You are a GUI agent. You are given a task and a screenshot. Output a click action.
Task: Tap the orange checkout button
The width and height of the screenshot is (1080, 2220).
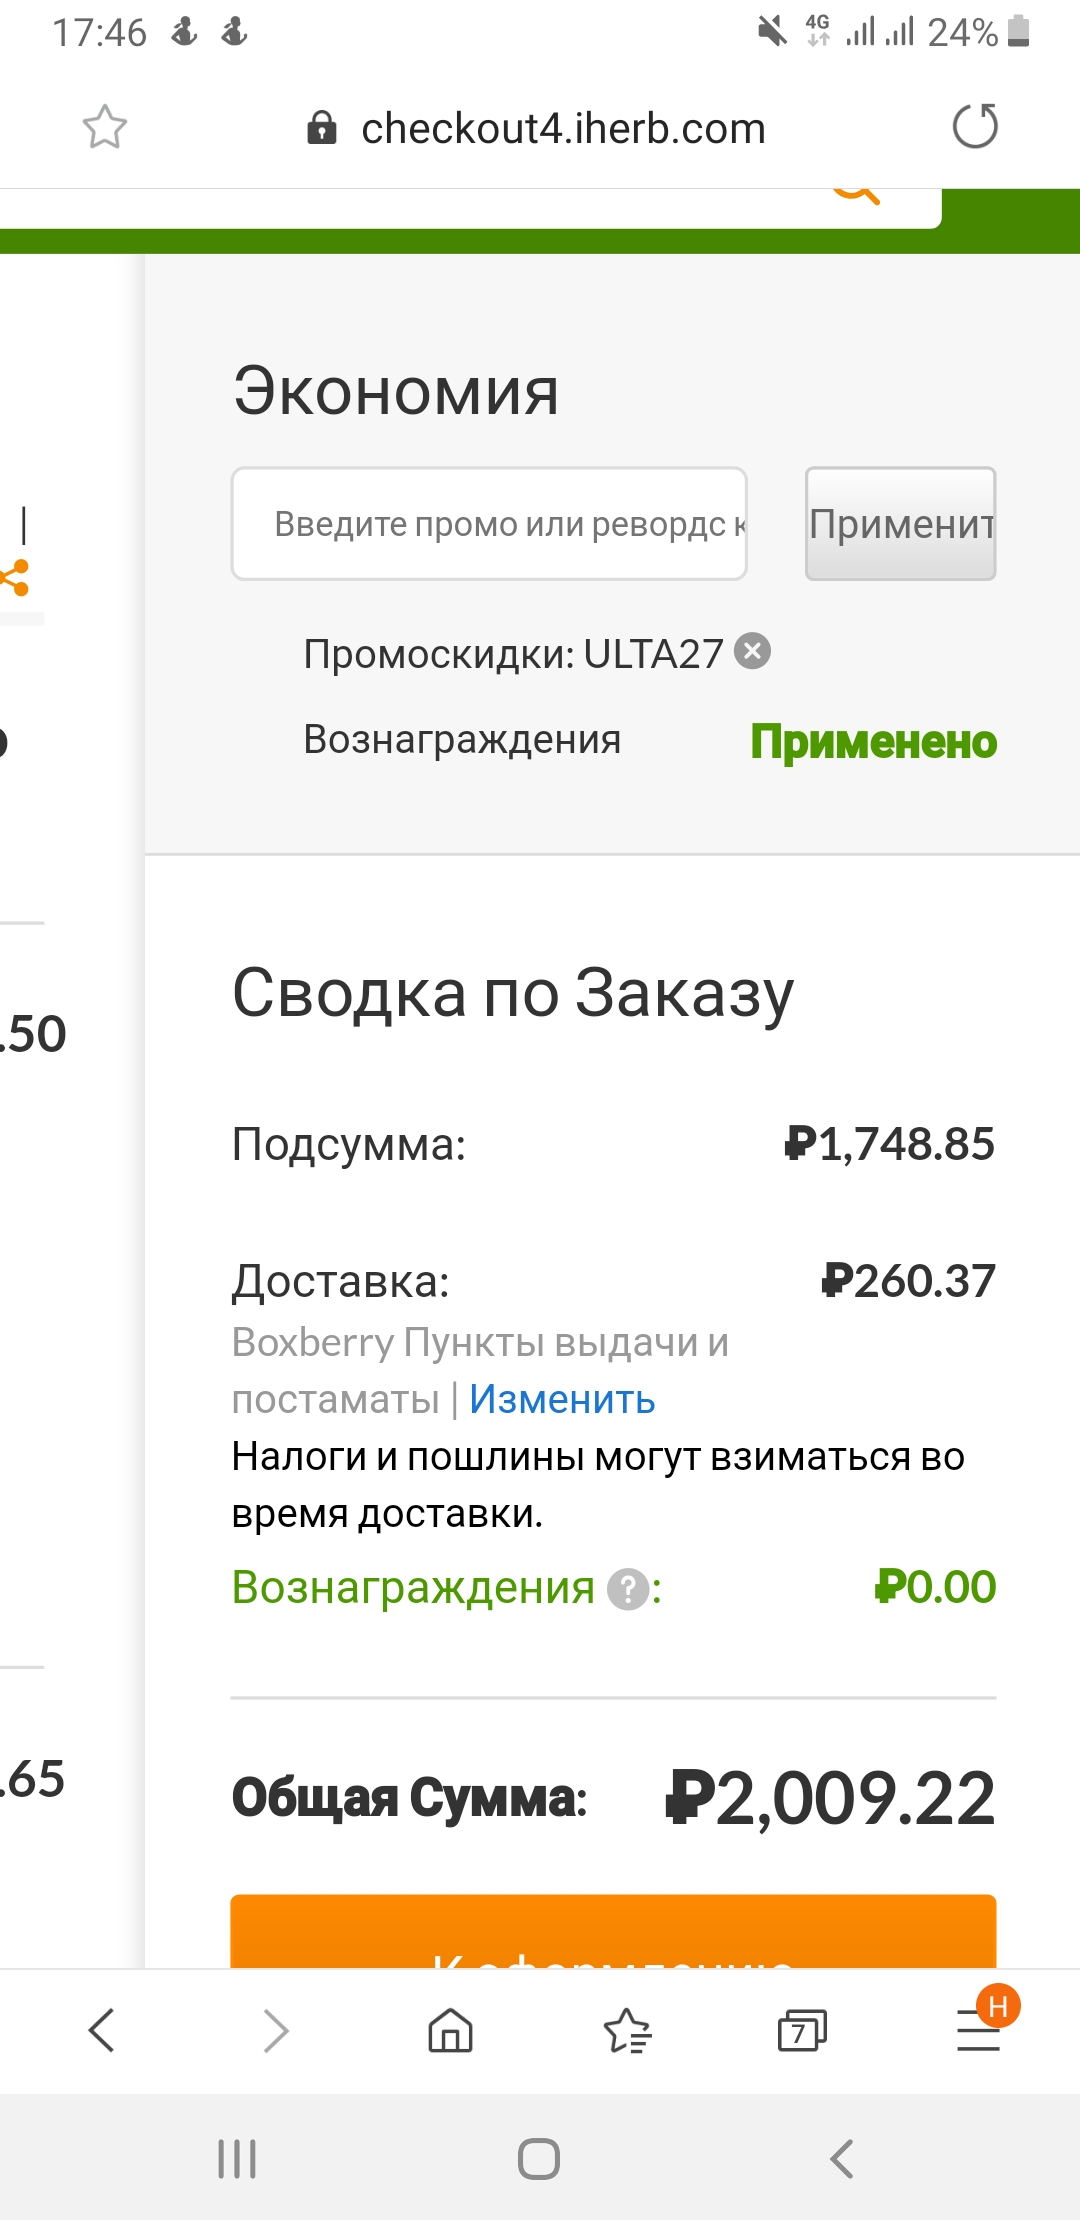tap(613, 1932)
